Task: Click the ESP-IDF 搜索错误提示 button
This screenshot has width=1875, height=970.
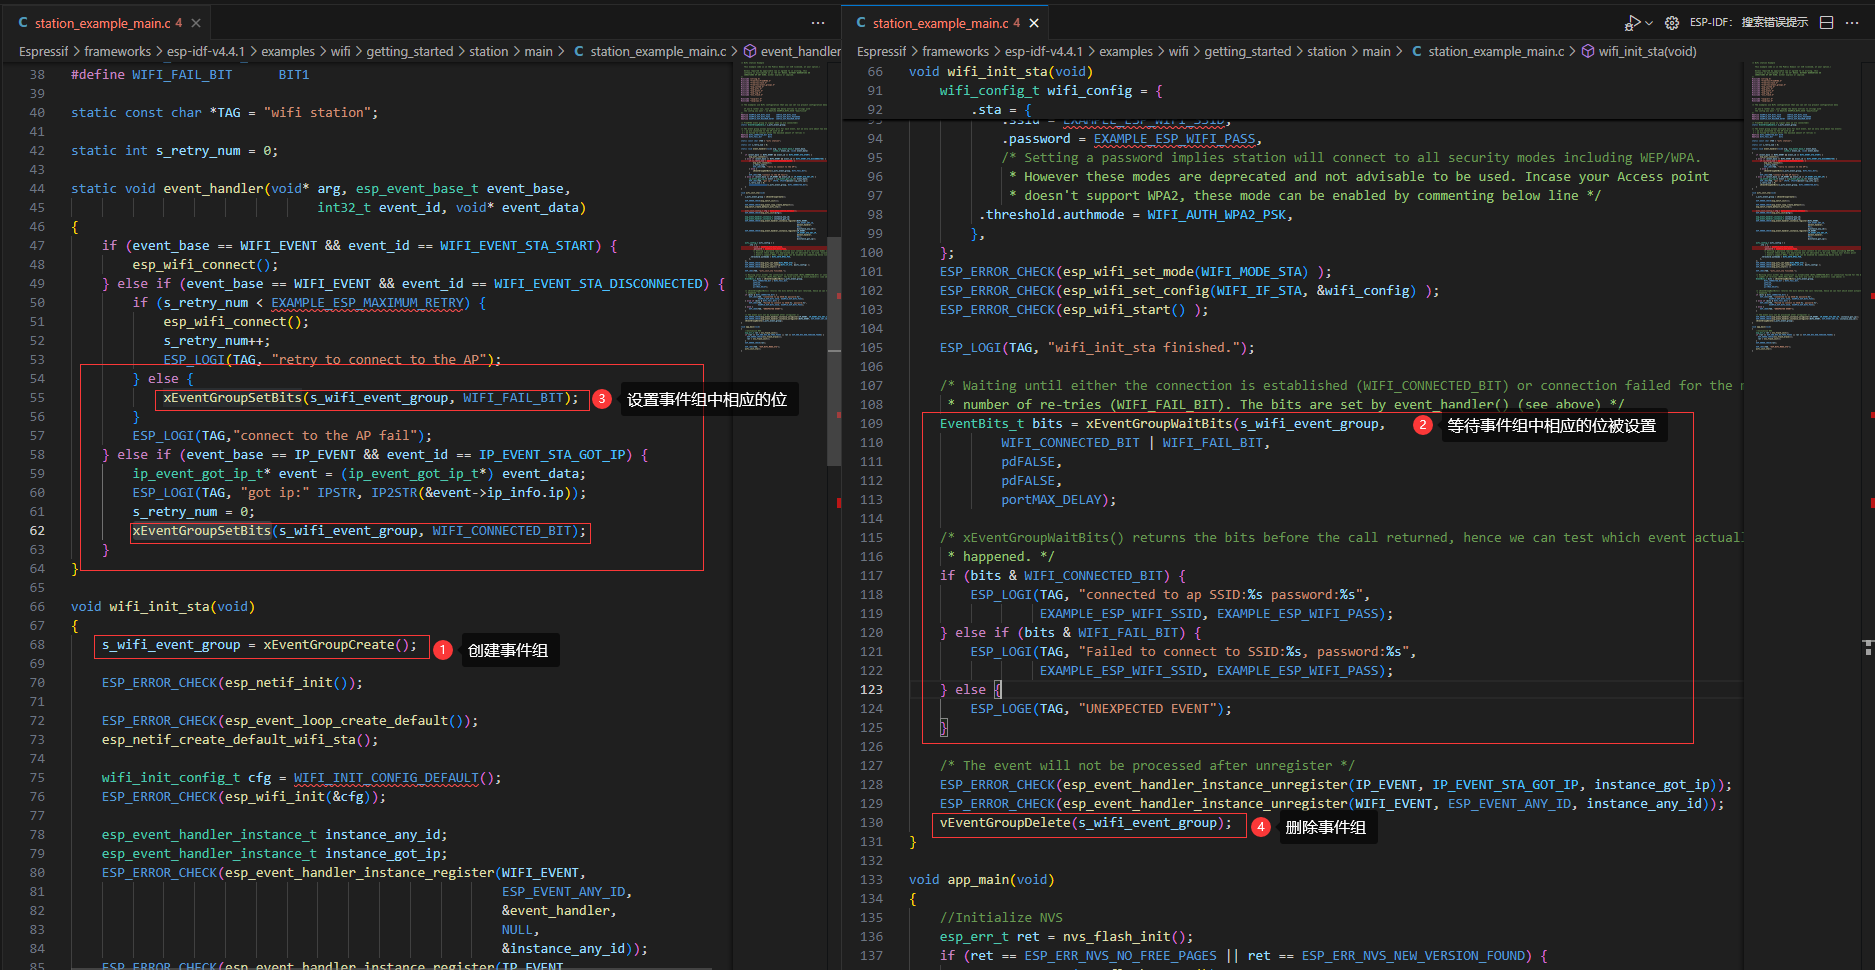Action: (1749, 22)
